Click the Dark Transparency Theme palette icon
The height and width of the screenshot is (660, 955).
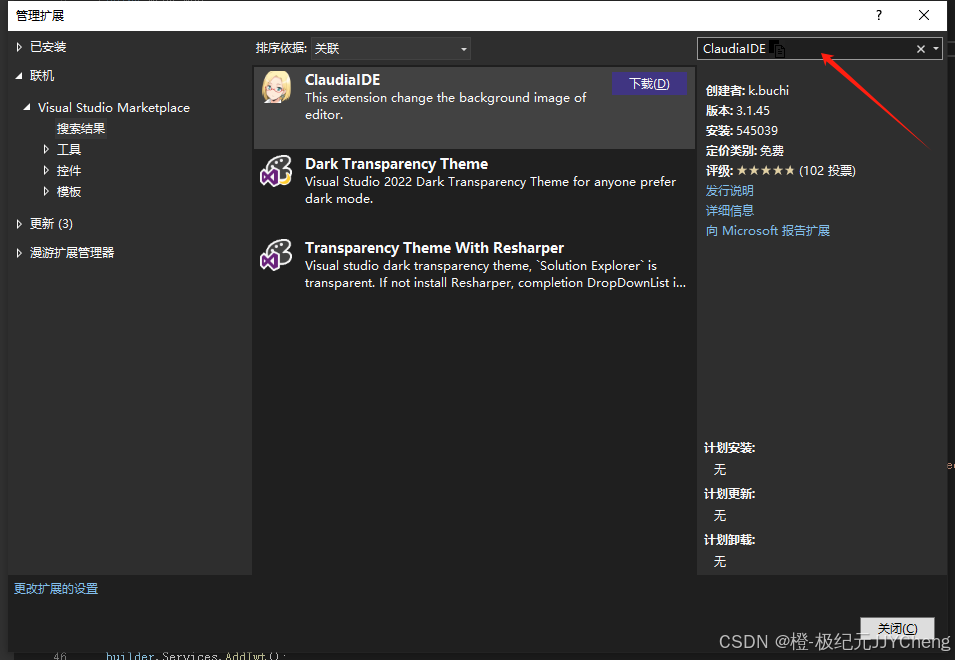click(x=276, y=170)
